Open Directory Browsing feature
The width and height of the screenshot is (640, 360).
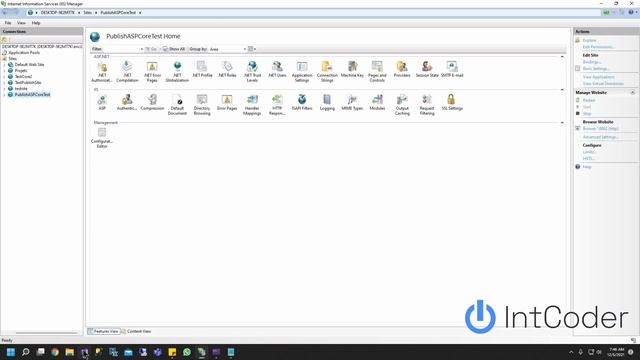[x=202, y=104]
